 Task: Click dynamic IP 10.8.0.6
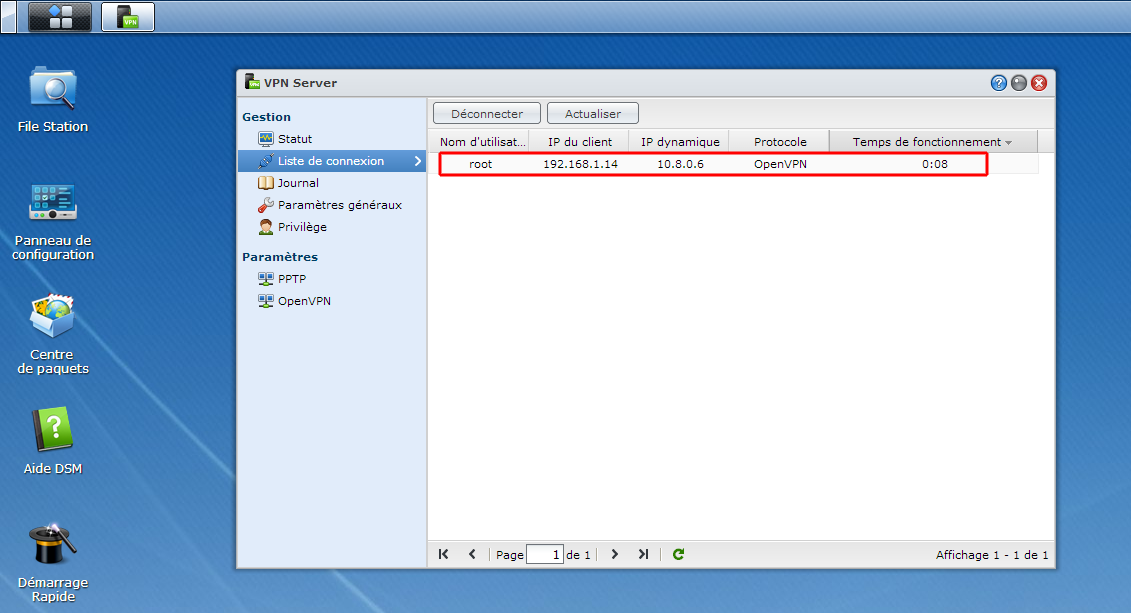(680, 164)
